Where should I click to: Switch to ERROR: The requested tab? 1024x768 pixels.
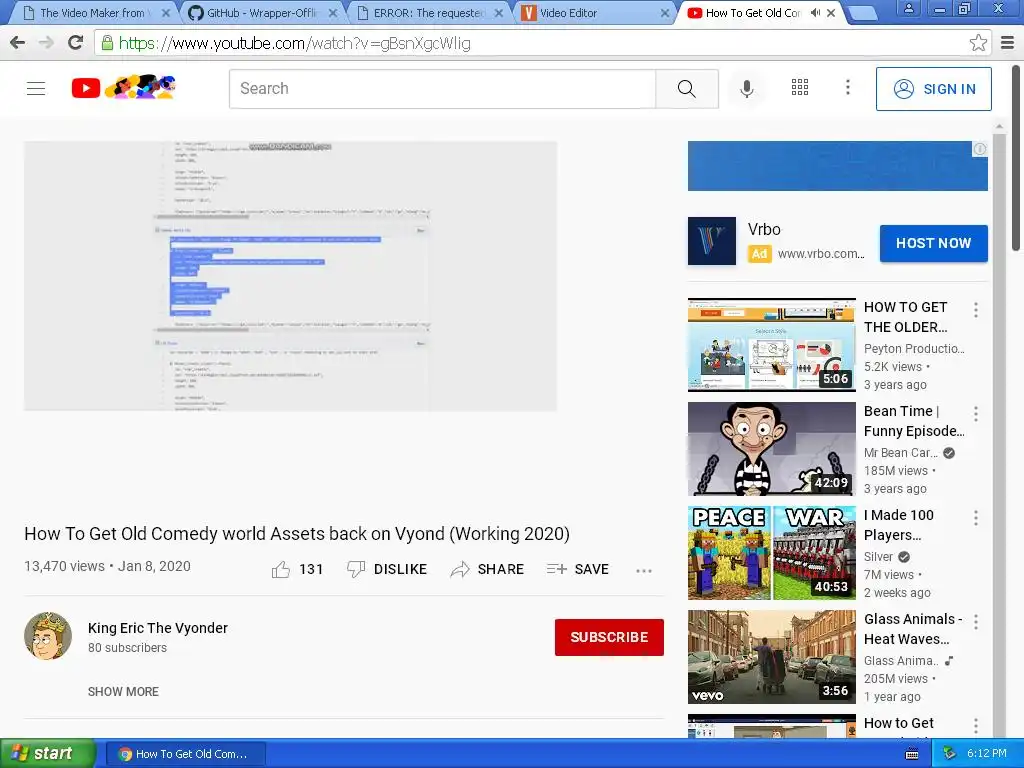(x=428, y=13)
